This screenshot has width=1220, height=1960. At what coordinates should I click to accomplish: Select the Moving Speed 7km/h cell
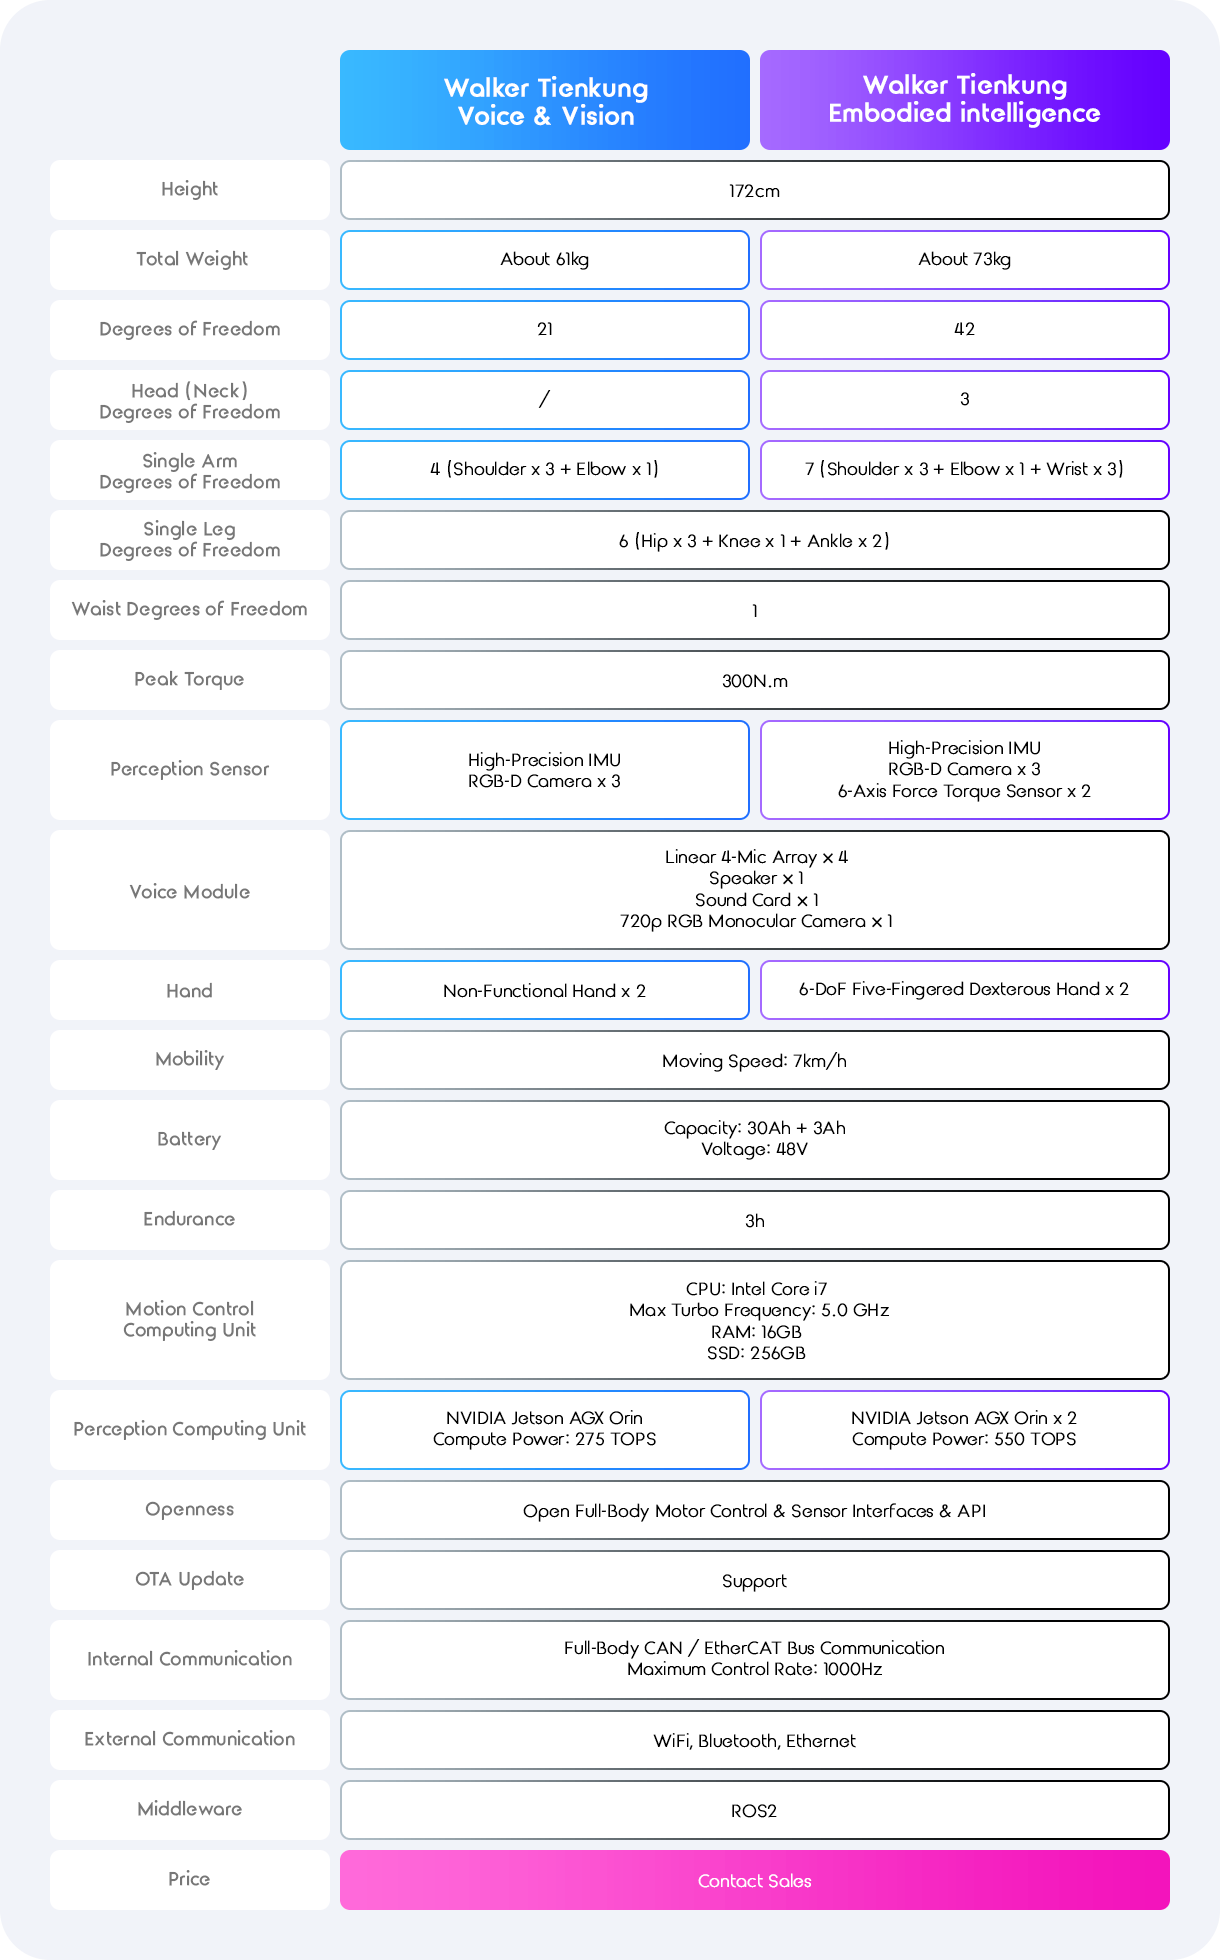click(x=754, y=1061)
